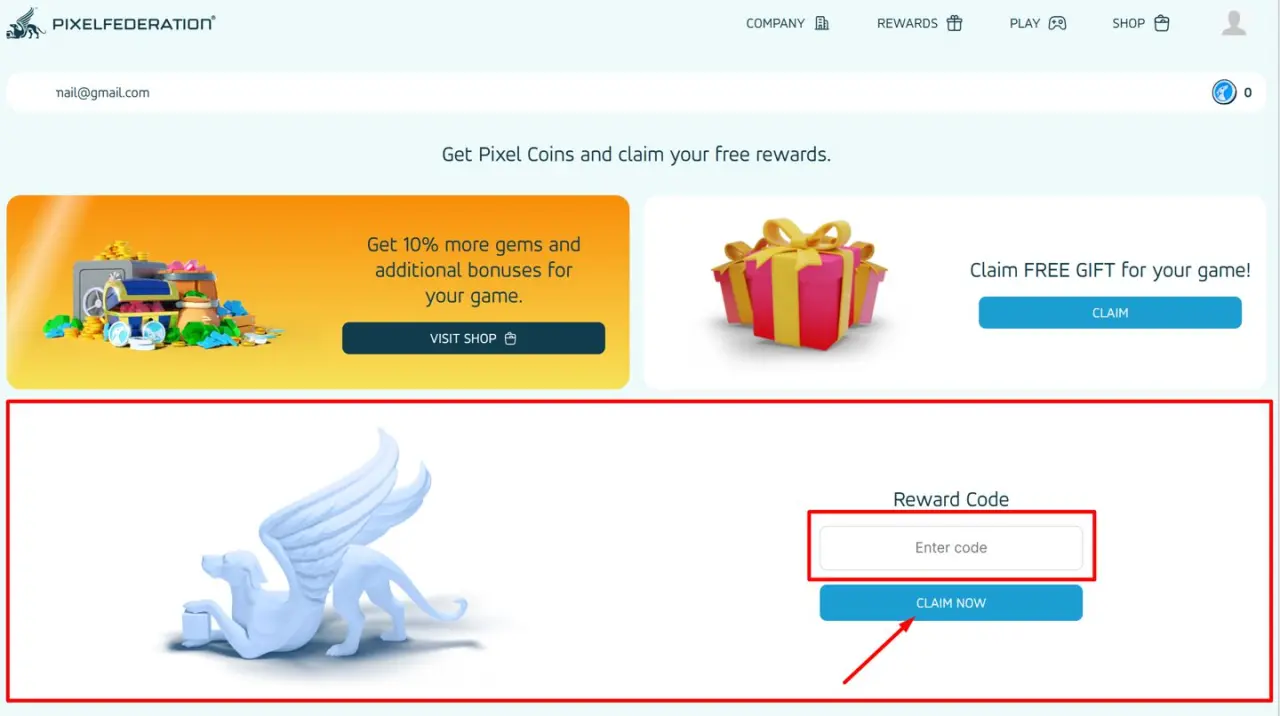
Task: Click the treasure chest and gems image
Action: [160, 294]
